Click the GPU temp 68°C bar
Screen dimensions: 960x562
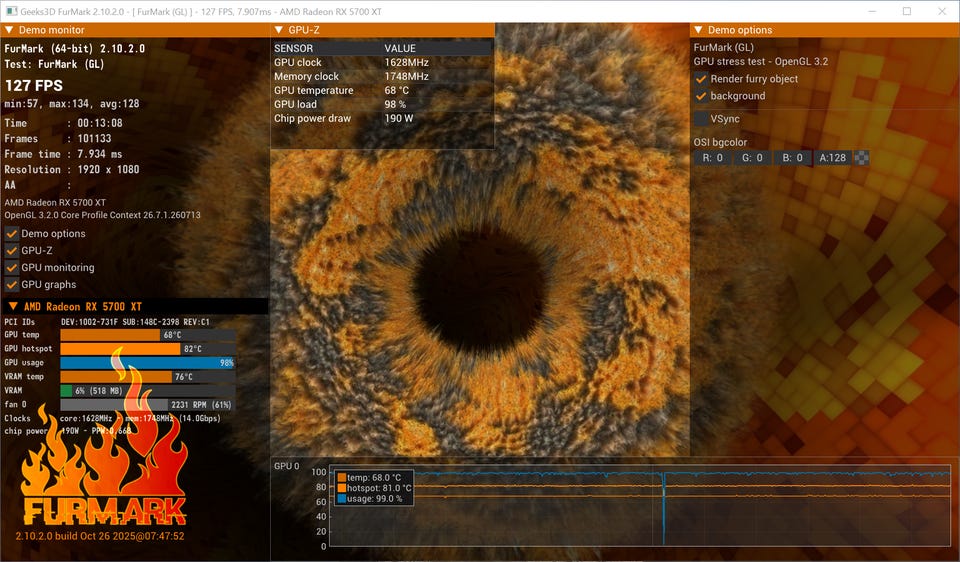point(148,335)
